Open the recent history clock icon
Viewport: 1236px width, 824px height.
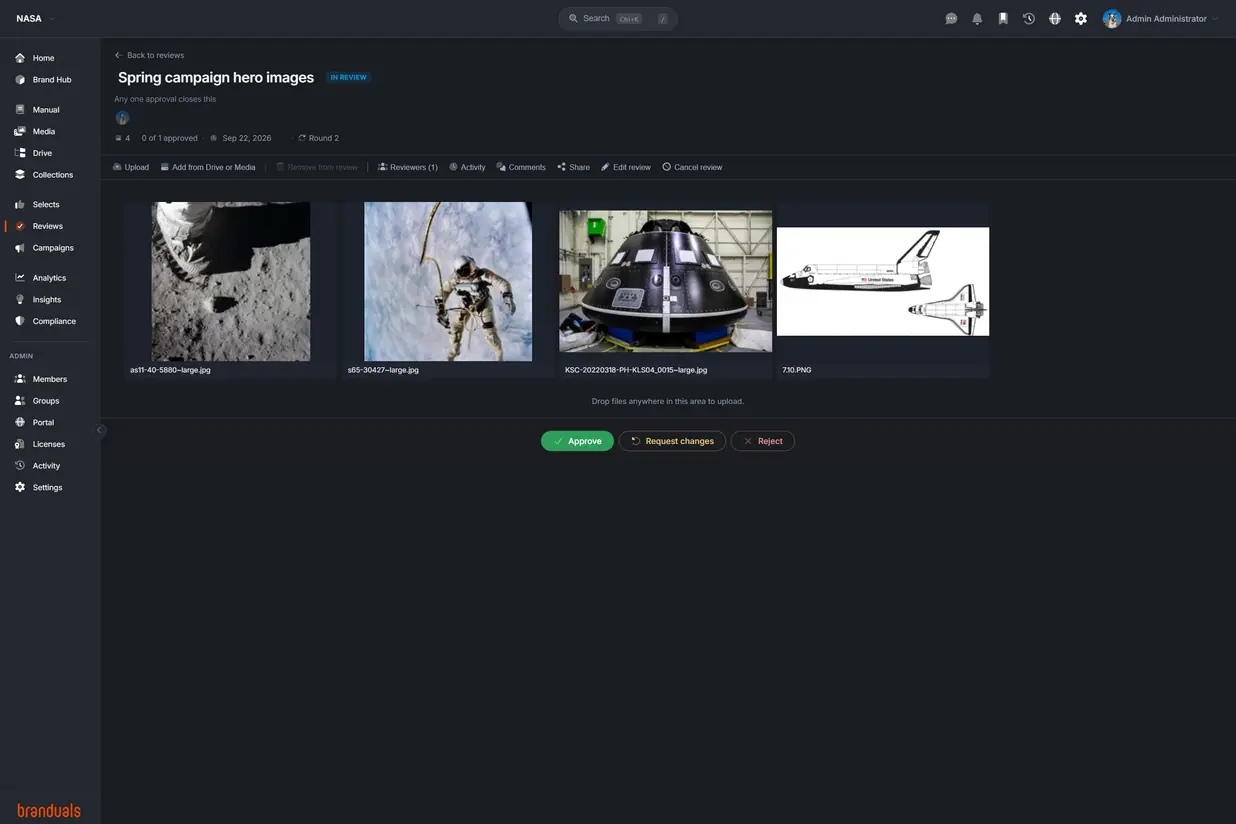(x=1029, y=19)
